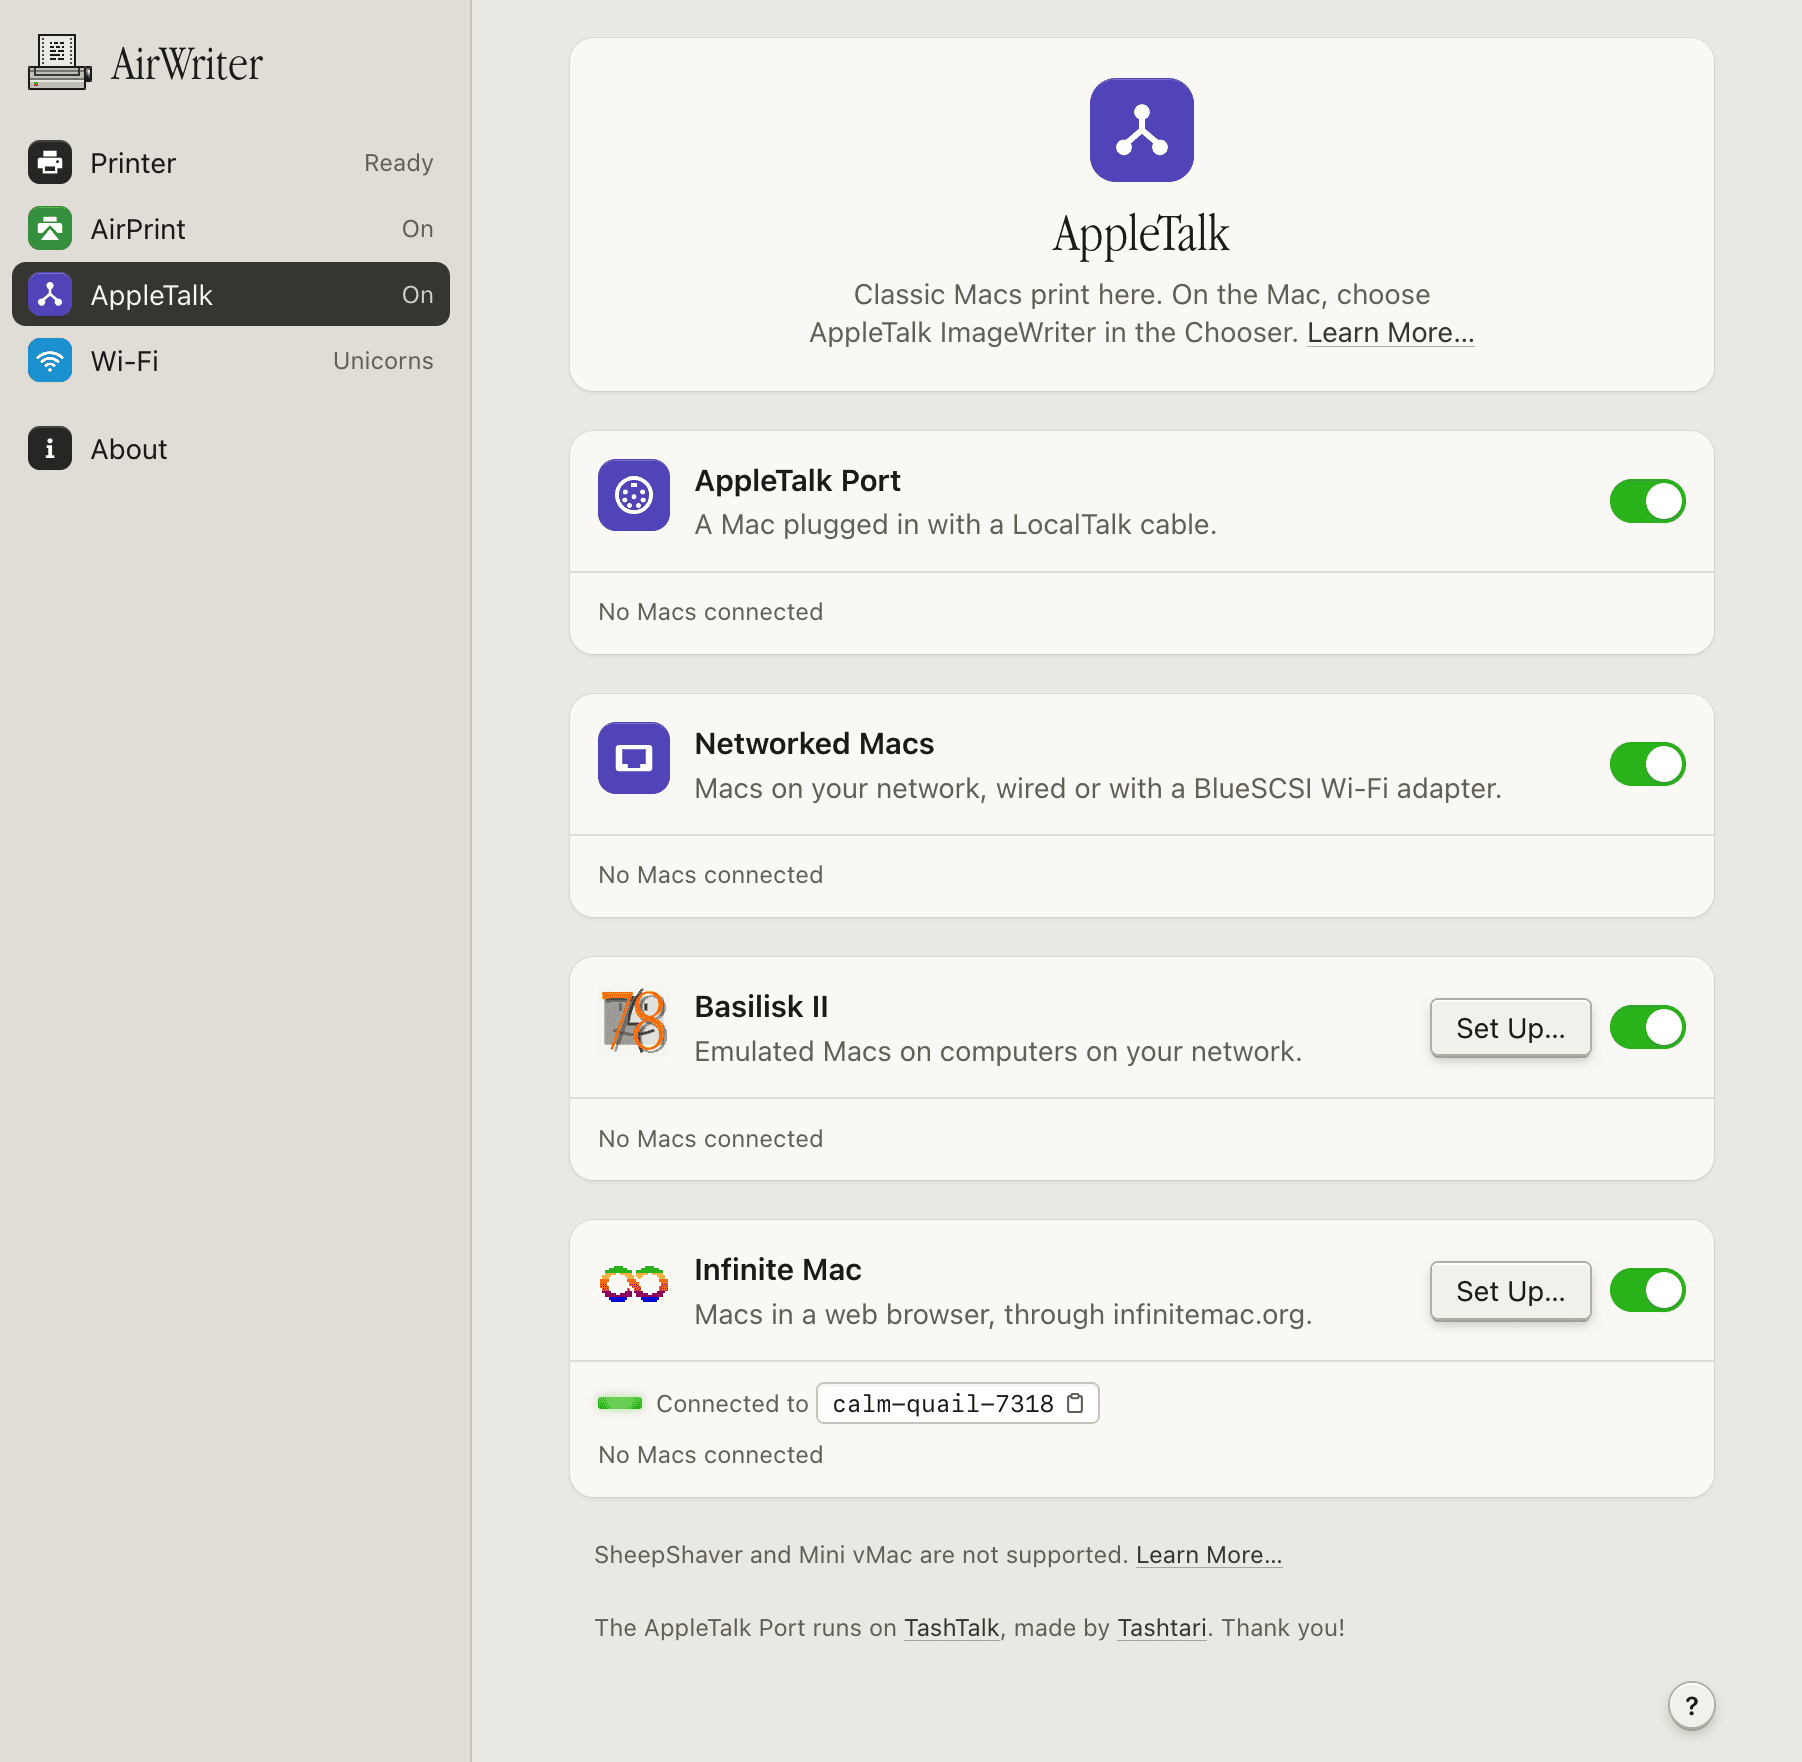The height and width of the screenshot is (1762, 1802).
Task: Click the AppleTalk Port connector icon
Action: click(x=634, y=495)
